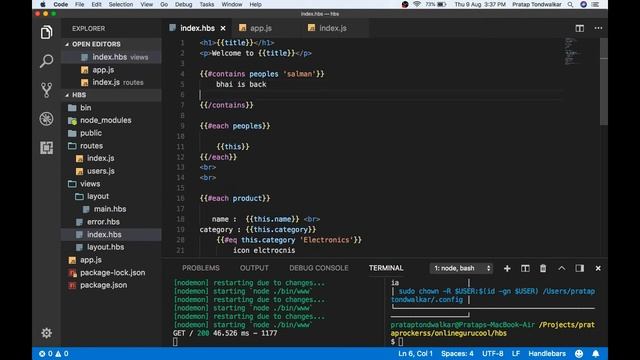Viewport: 640px width, 360px height.
Task: Kill terminal with trash icon
Action: pyautogui.click(x=543, y=268)
